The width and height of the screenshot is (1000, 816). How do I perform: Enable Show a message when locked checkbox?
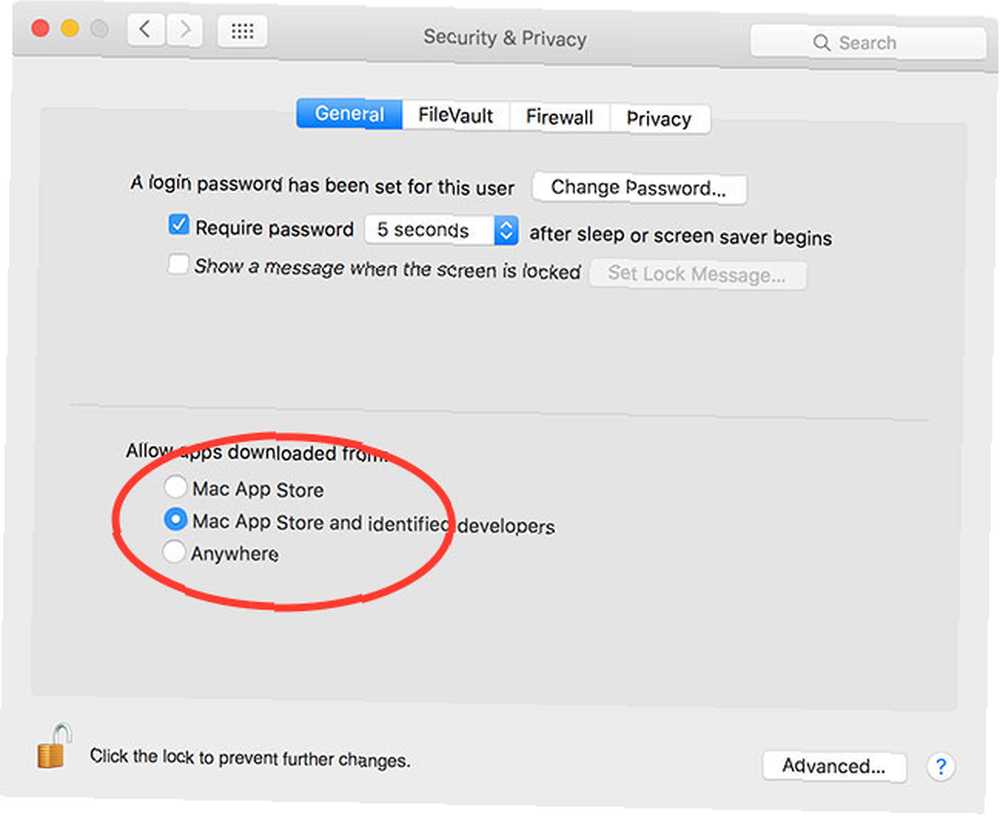(178, 264)
